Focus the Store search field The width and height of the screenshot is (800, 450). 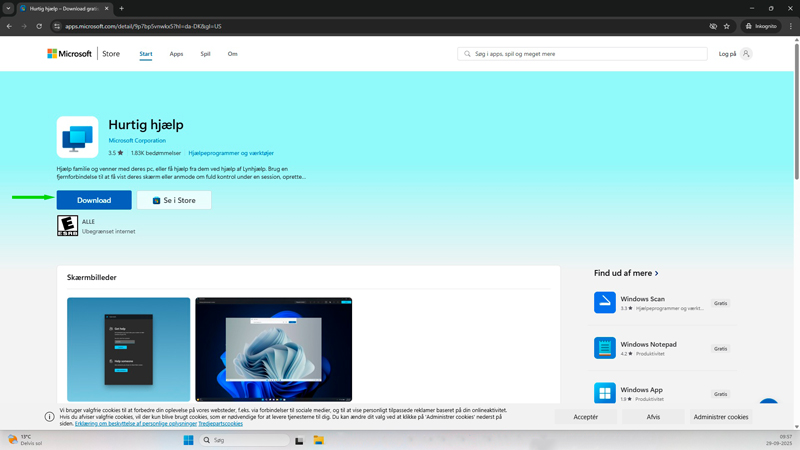(582, 54)
